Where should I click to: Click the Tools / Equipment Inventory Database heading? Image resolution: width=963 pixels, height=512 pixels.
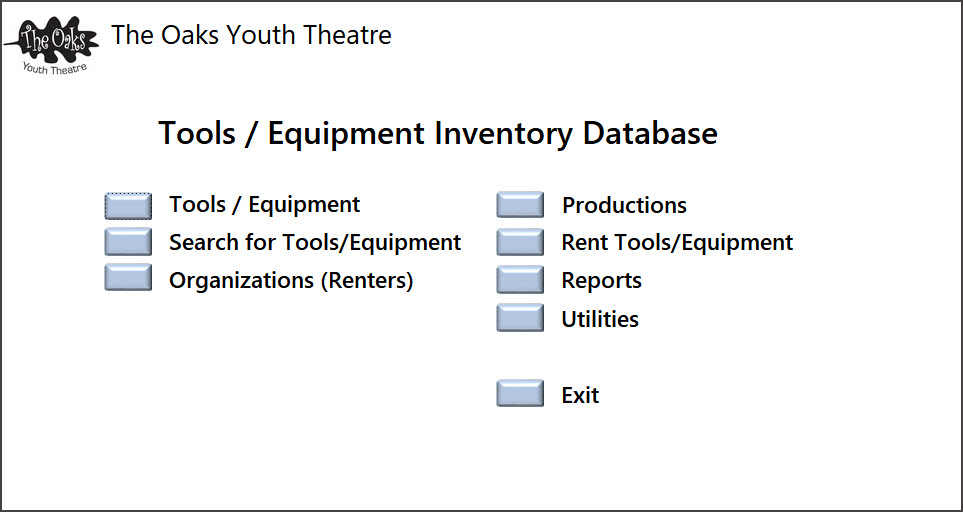pos(438,133)
